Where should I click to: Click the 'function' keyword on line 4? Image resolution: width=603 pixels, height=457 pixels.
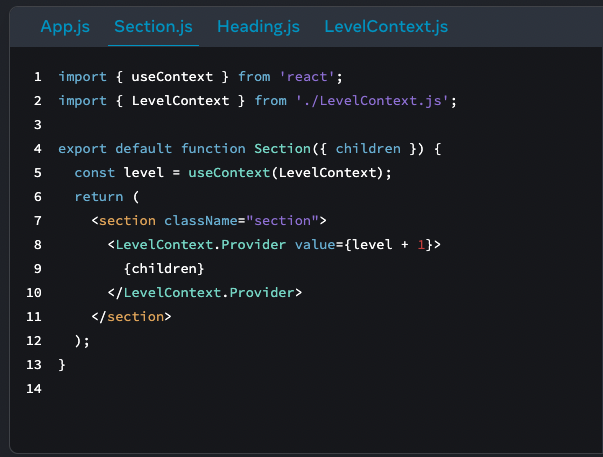pyautogui.click(x=213, y=148)
